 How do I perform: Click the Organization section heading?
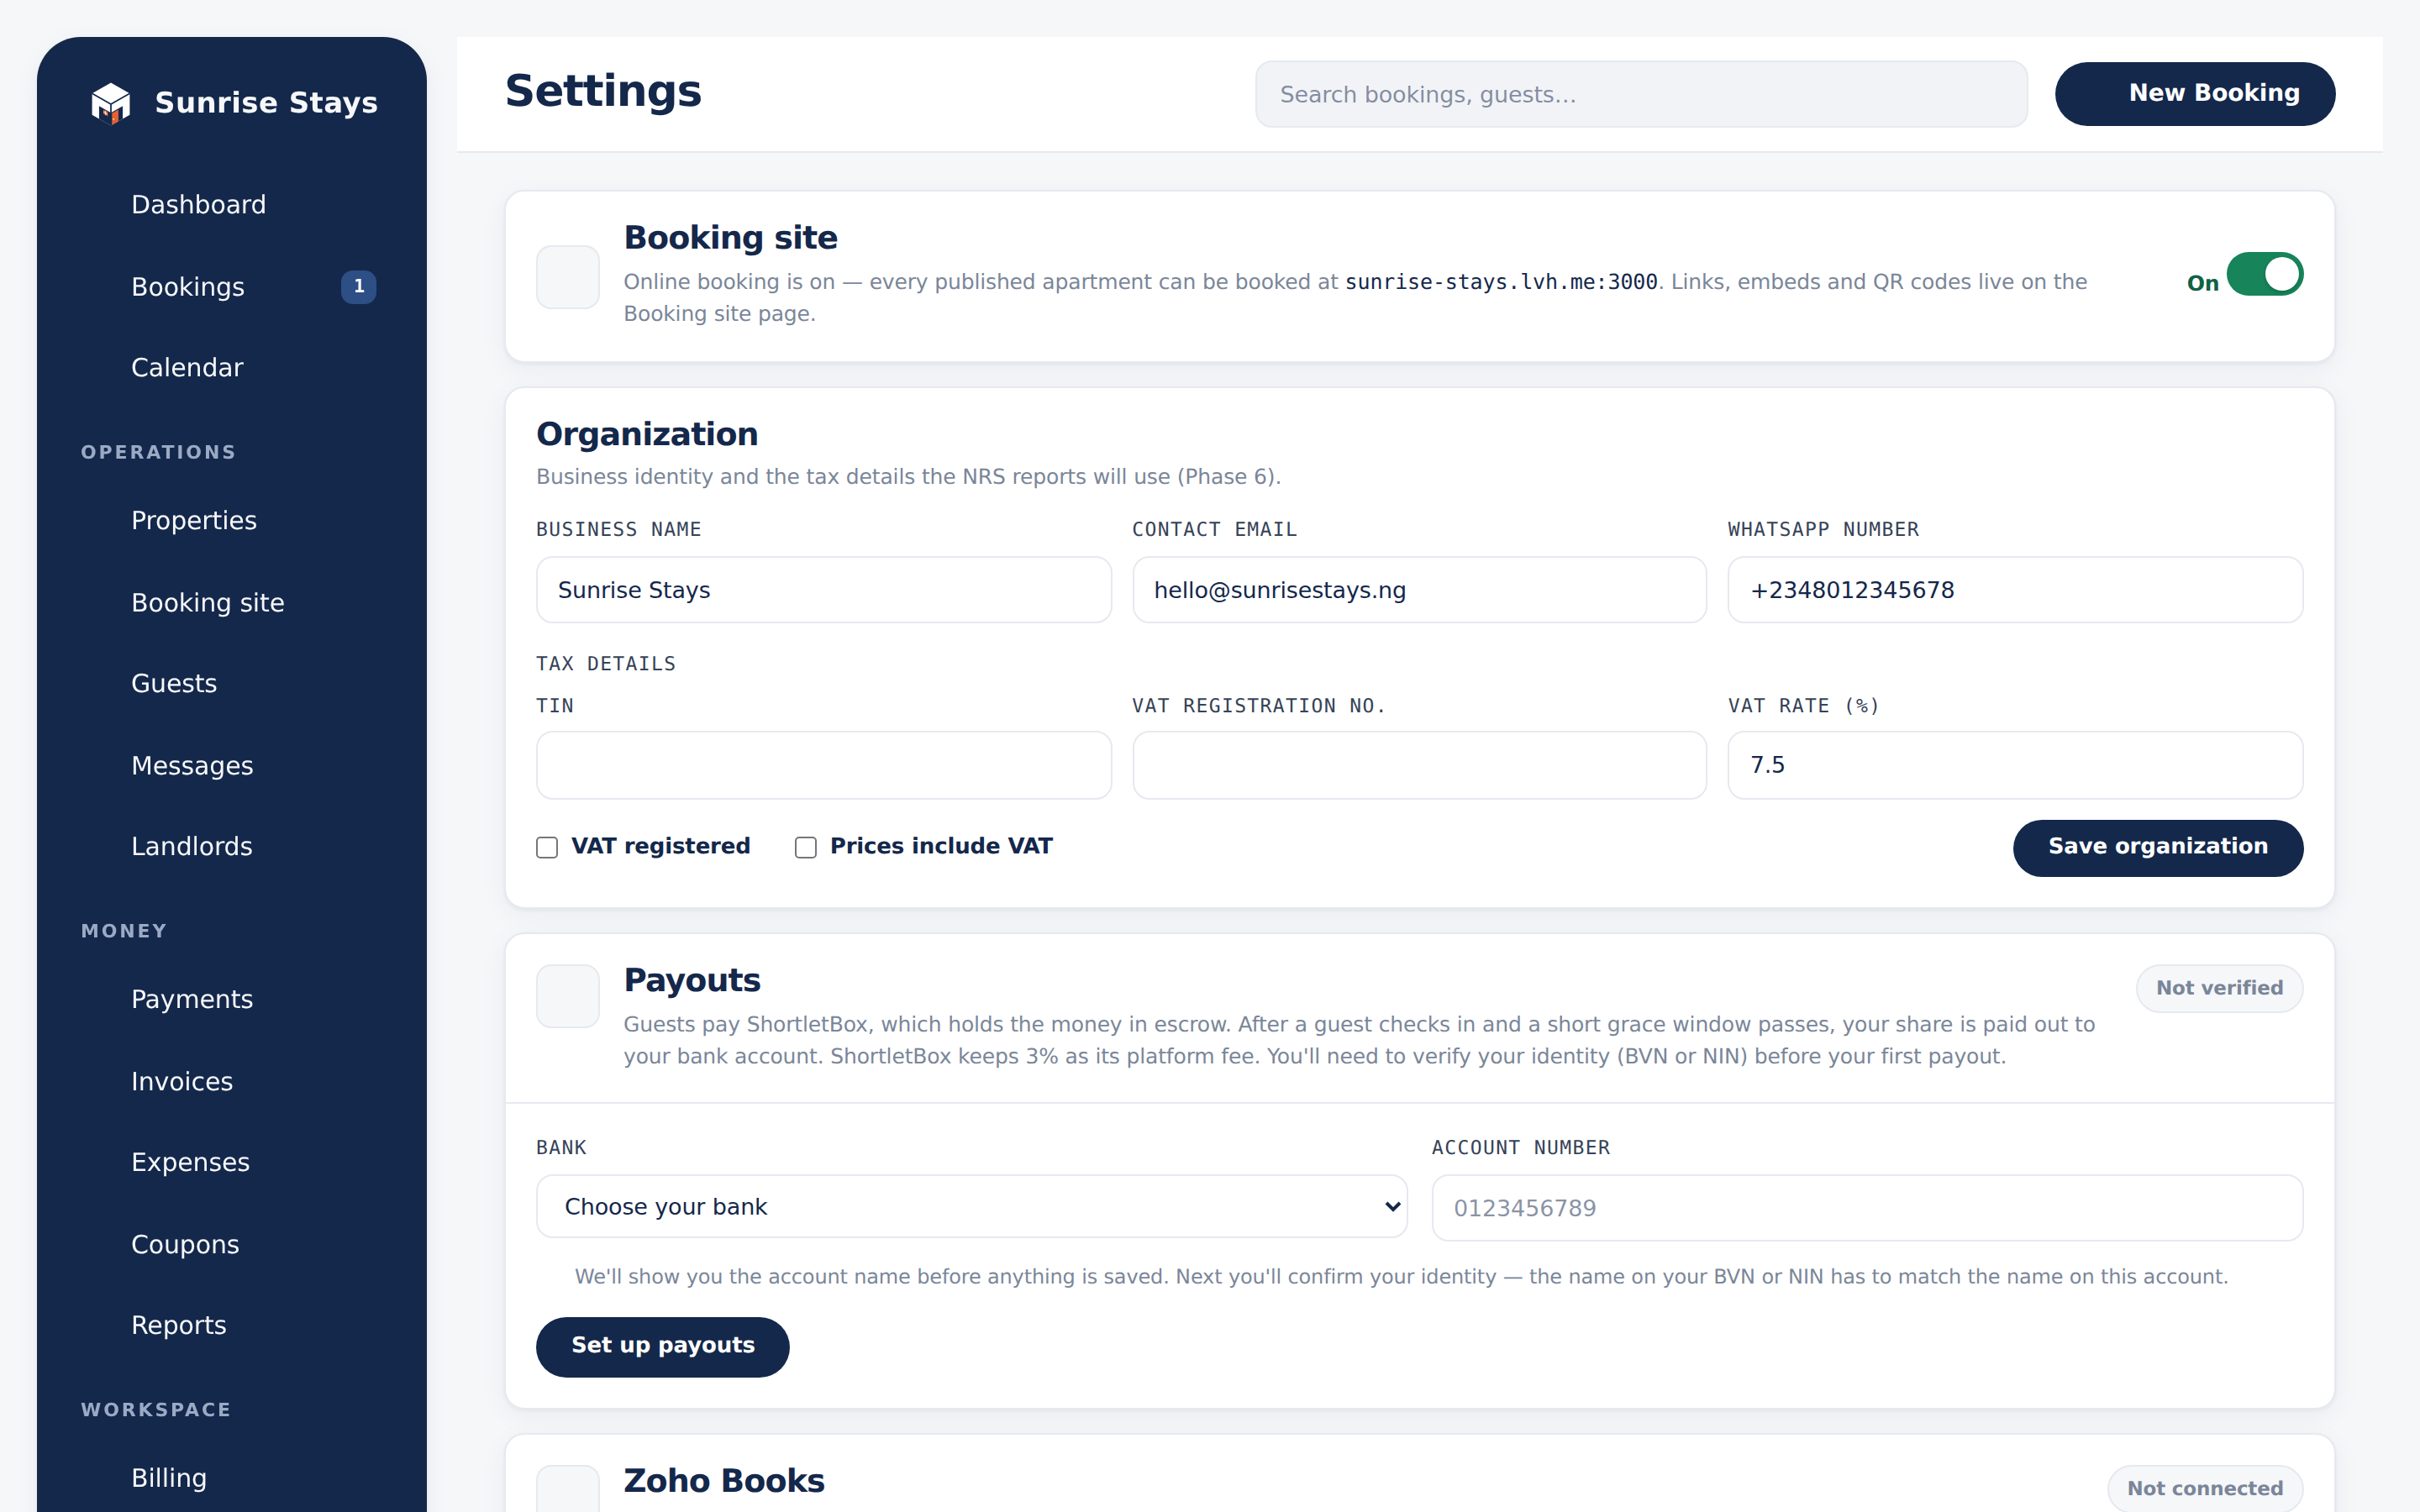pyautogui.click(x=647, y=435)
